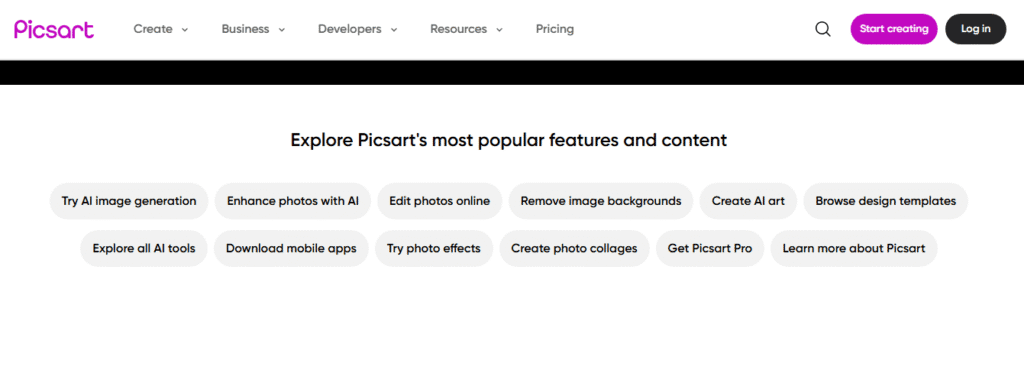Open the Create AI art link
1024x367 pixels.
click(x=748, y=201)
